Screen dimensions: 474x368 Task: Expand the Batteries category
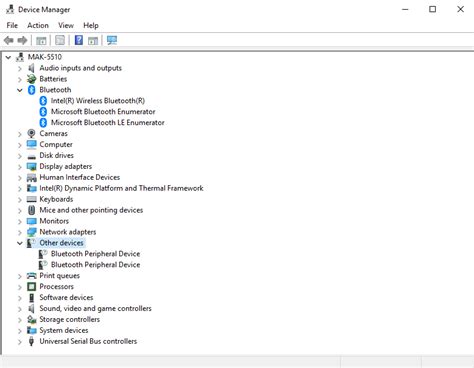20,79
